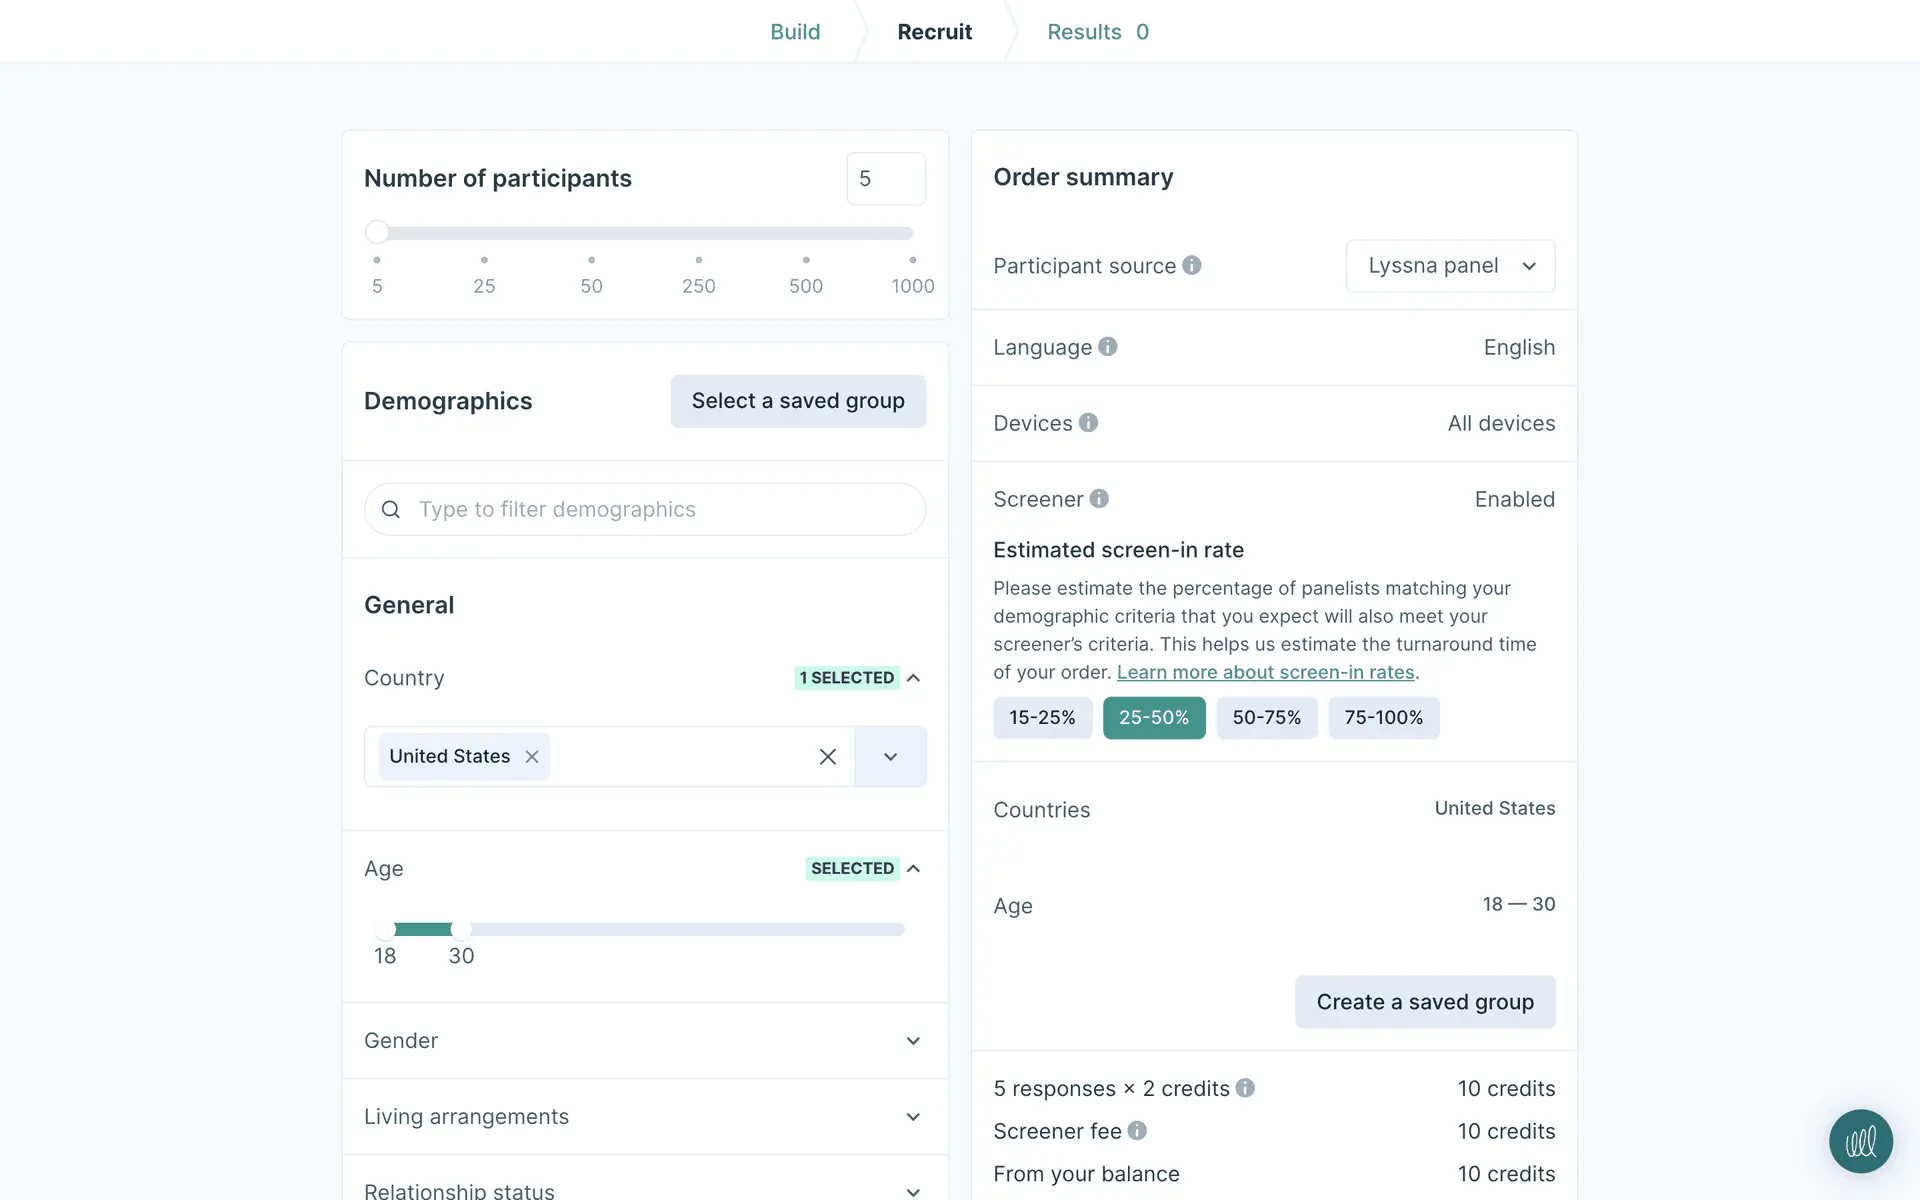Click the Devices info icon

tap(1088, 423)
